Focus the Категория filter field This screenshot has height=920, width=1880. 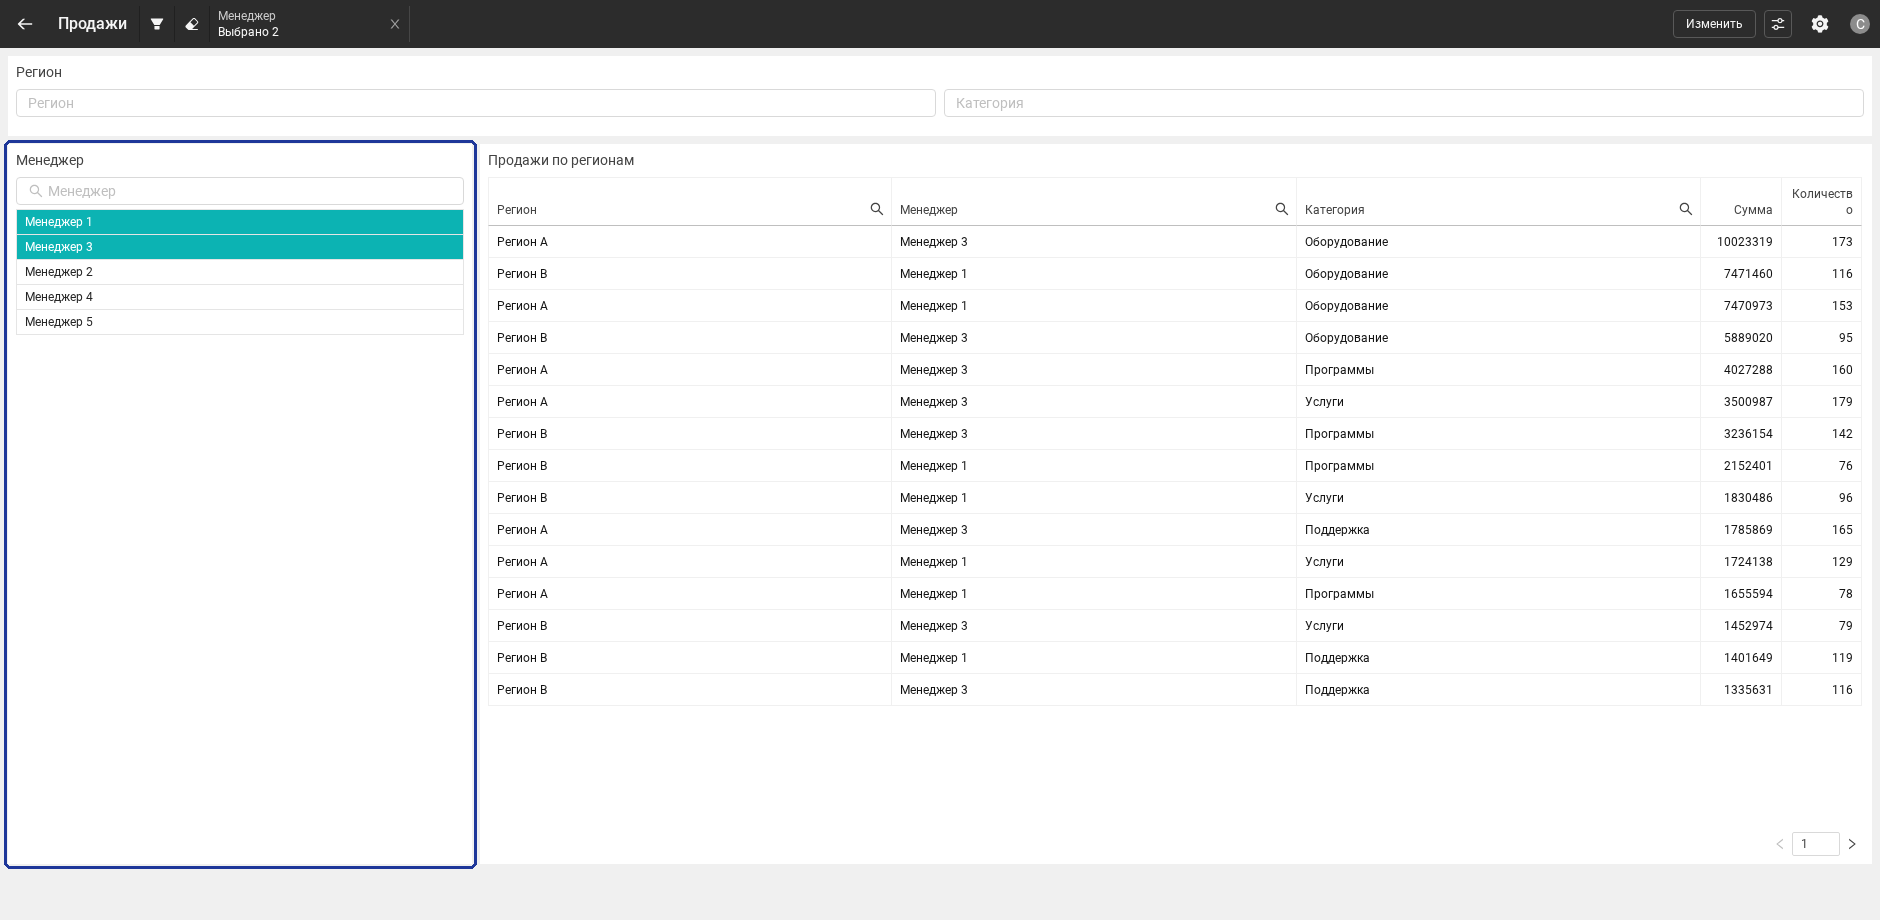pos(1404,103)
